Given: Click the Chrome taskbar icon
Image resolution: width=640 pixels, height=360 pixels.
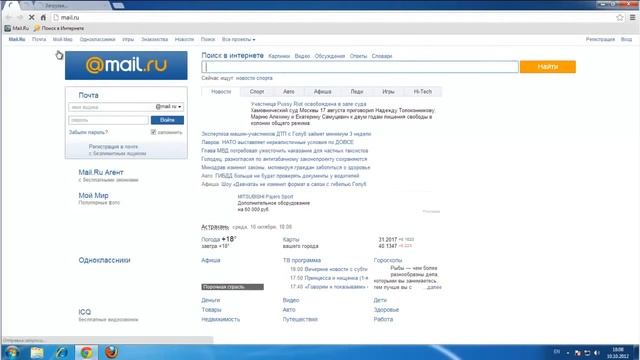Looking at the screenshot, I should click(x=86, y=352).
